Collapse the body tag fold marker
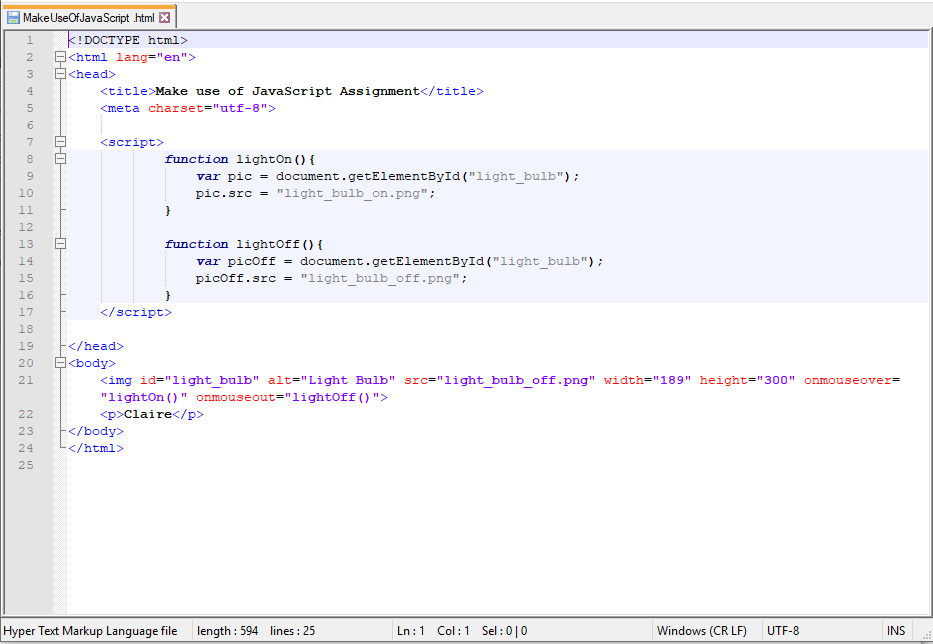This screenshot has height=644, width=933. coord(61,363)
